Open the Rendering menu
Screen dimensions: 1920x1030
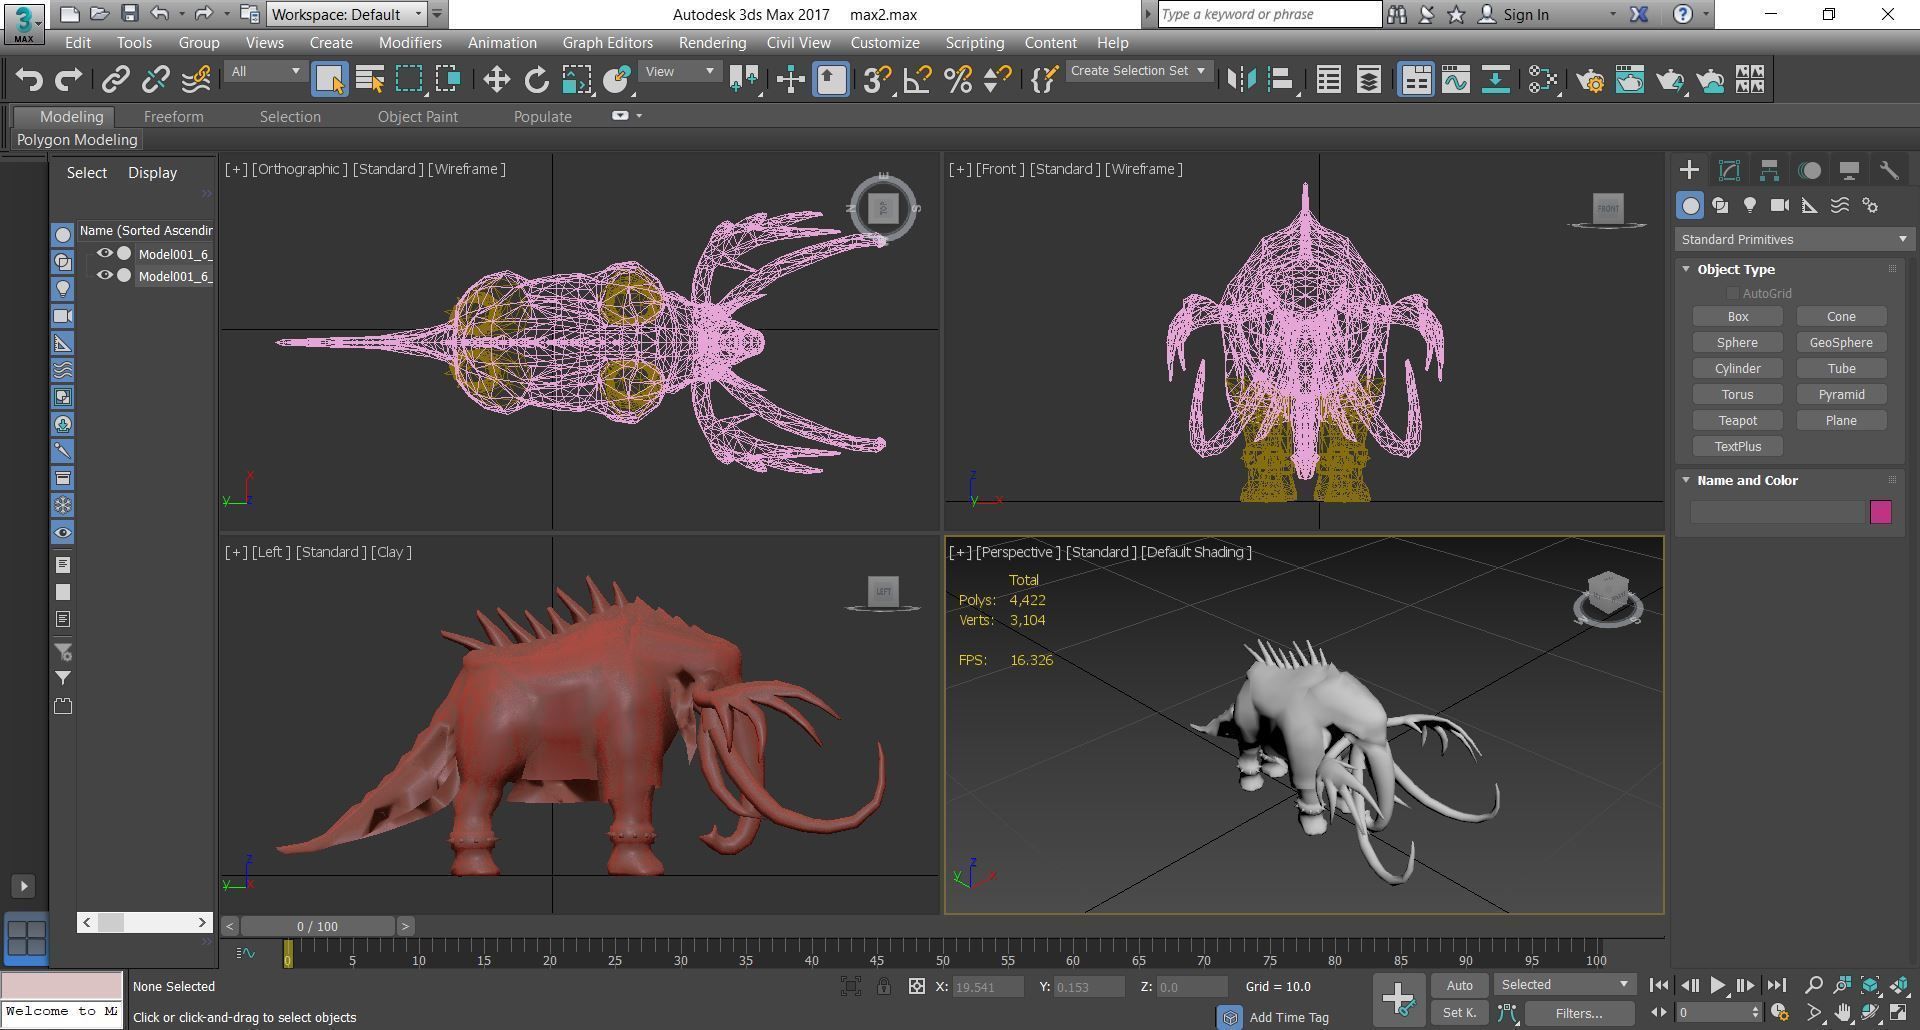(712, 43)
